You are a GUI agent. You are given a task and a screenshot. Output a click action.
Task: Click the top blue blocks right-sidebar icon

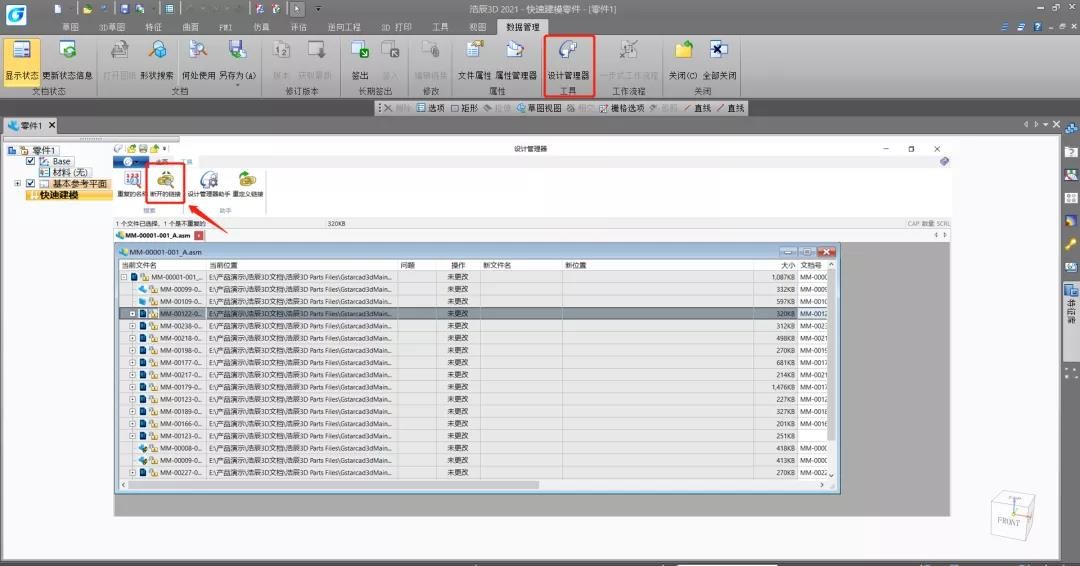click(x=1070, y=129)
